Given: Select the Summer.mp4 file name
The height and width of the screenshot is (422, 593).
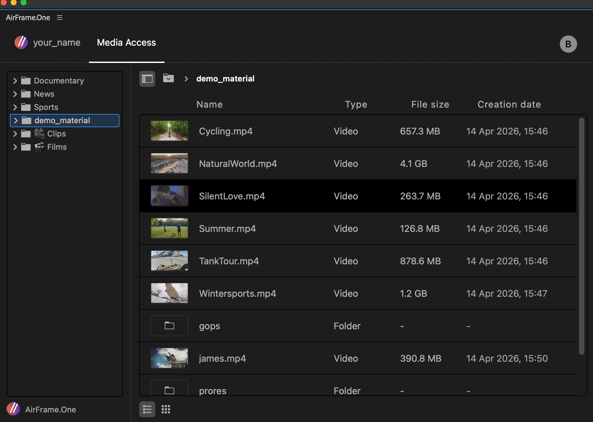Looking at the screenshot, I should click(227, 229).
